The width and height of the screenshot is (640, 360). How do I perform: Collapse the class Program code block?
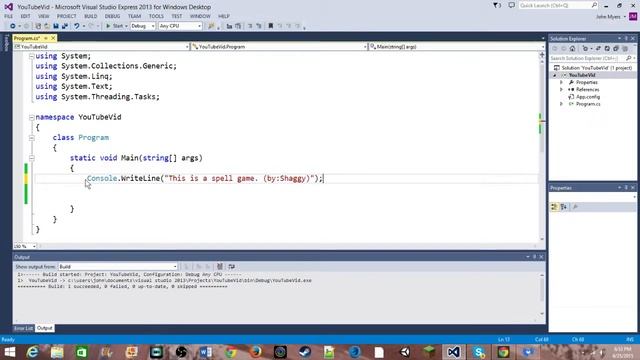point(31,138)
